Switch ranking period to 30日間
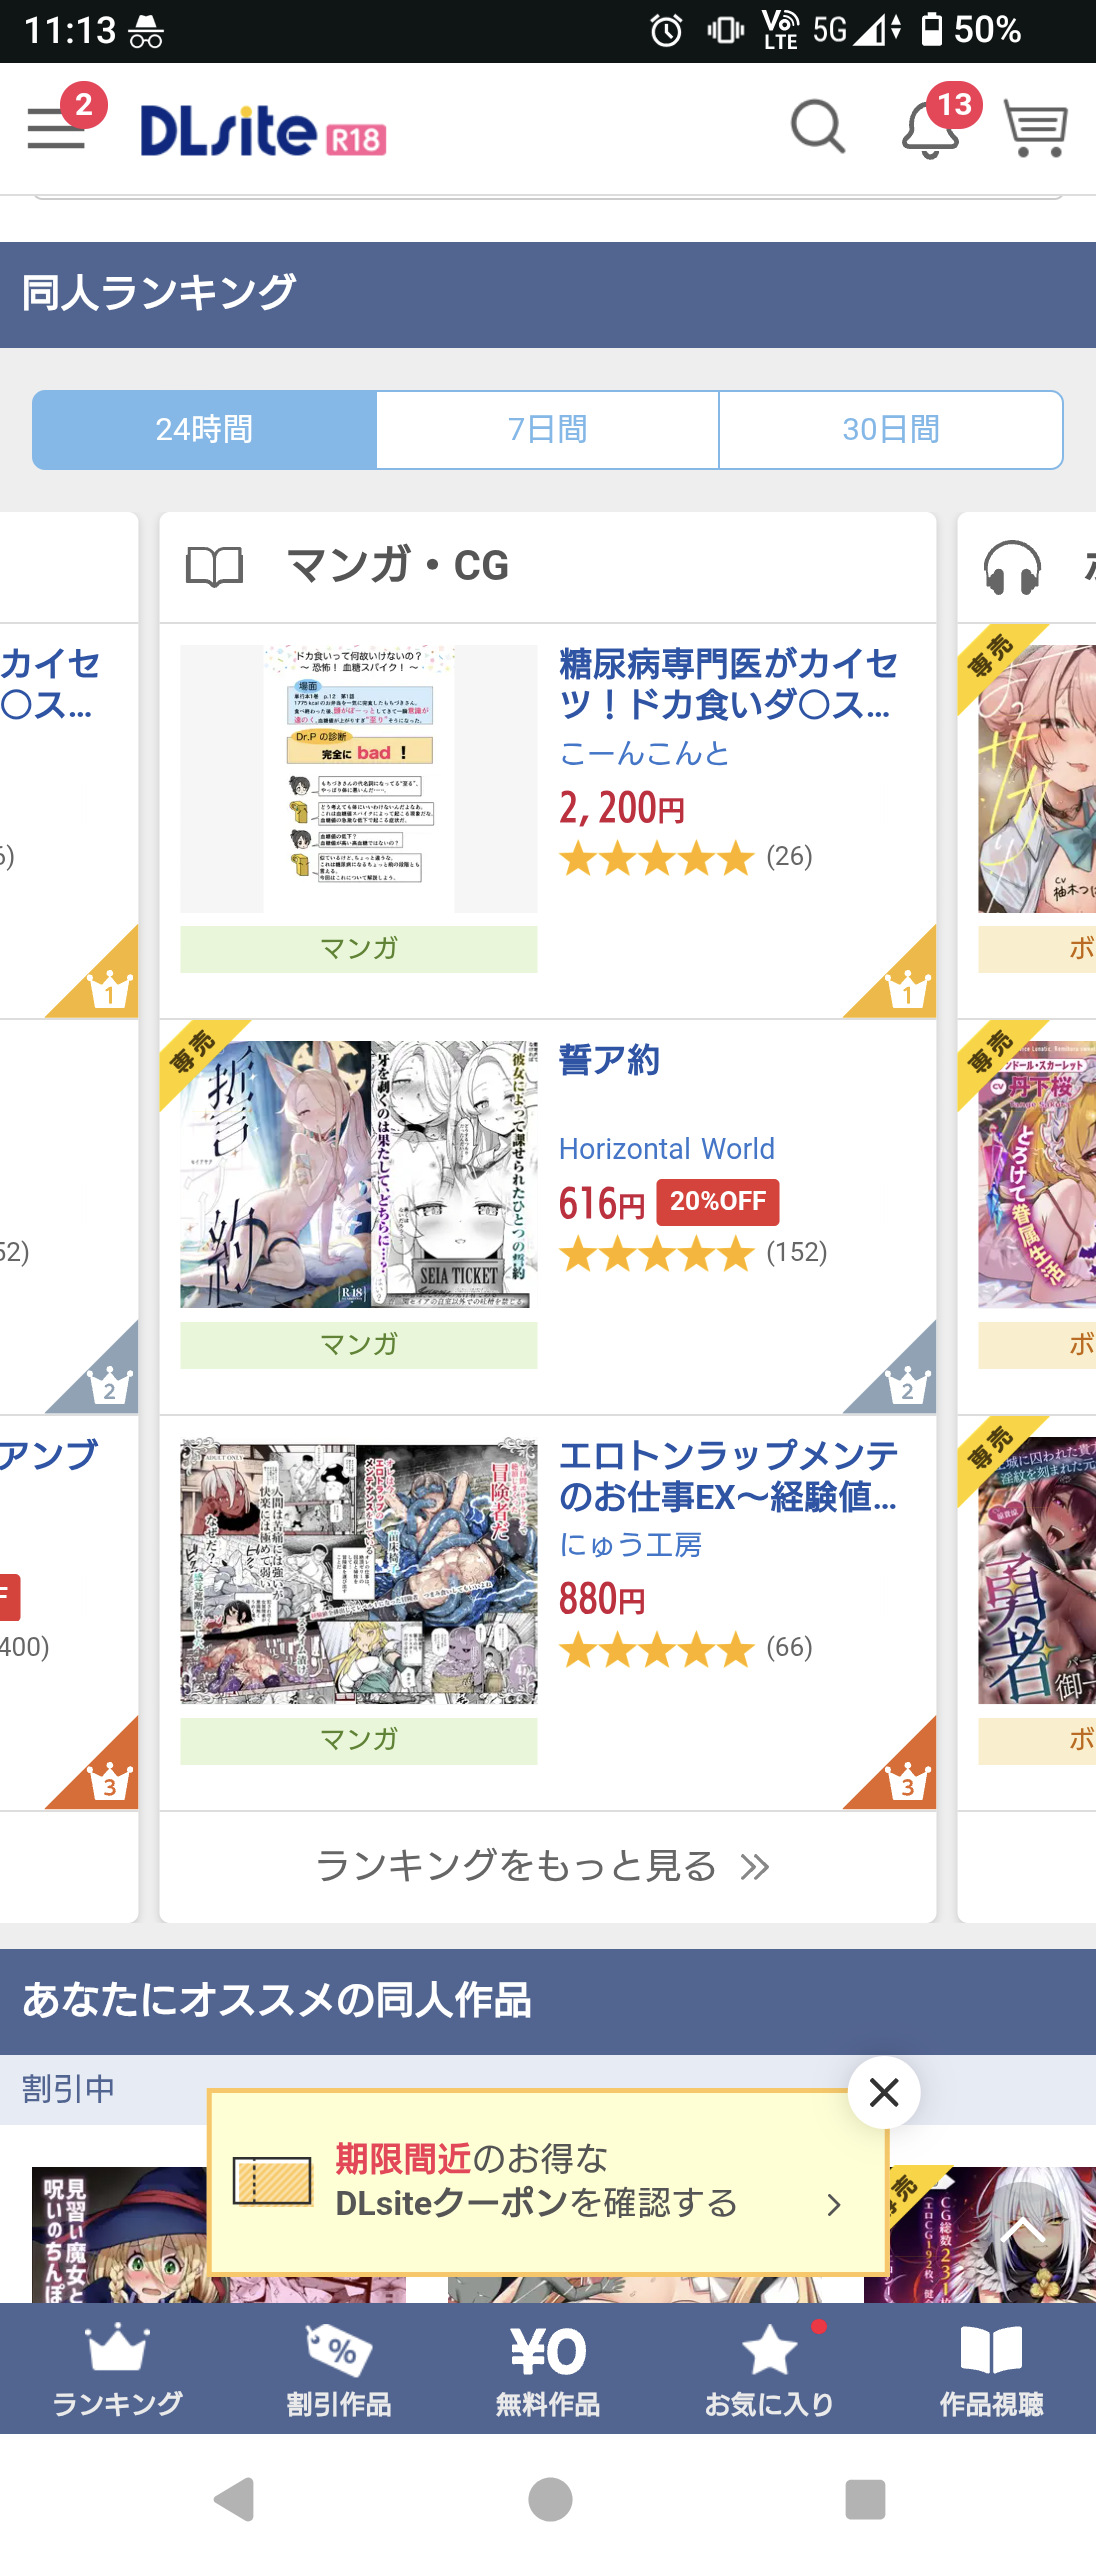The height and width of the screenshot is (2560, 1096). tap(891, 430)
